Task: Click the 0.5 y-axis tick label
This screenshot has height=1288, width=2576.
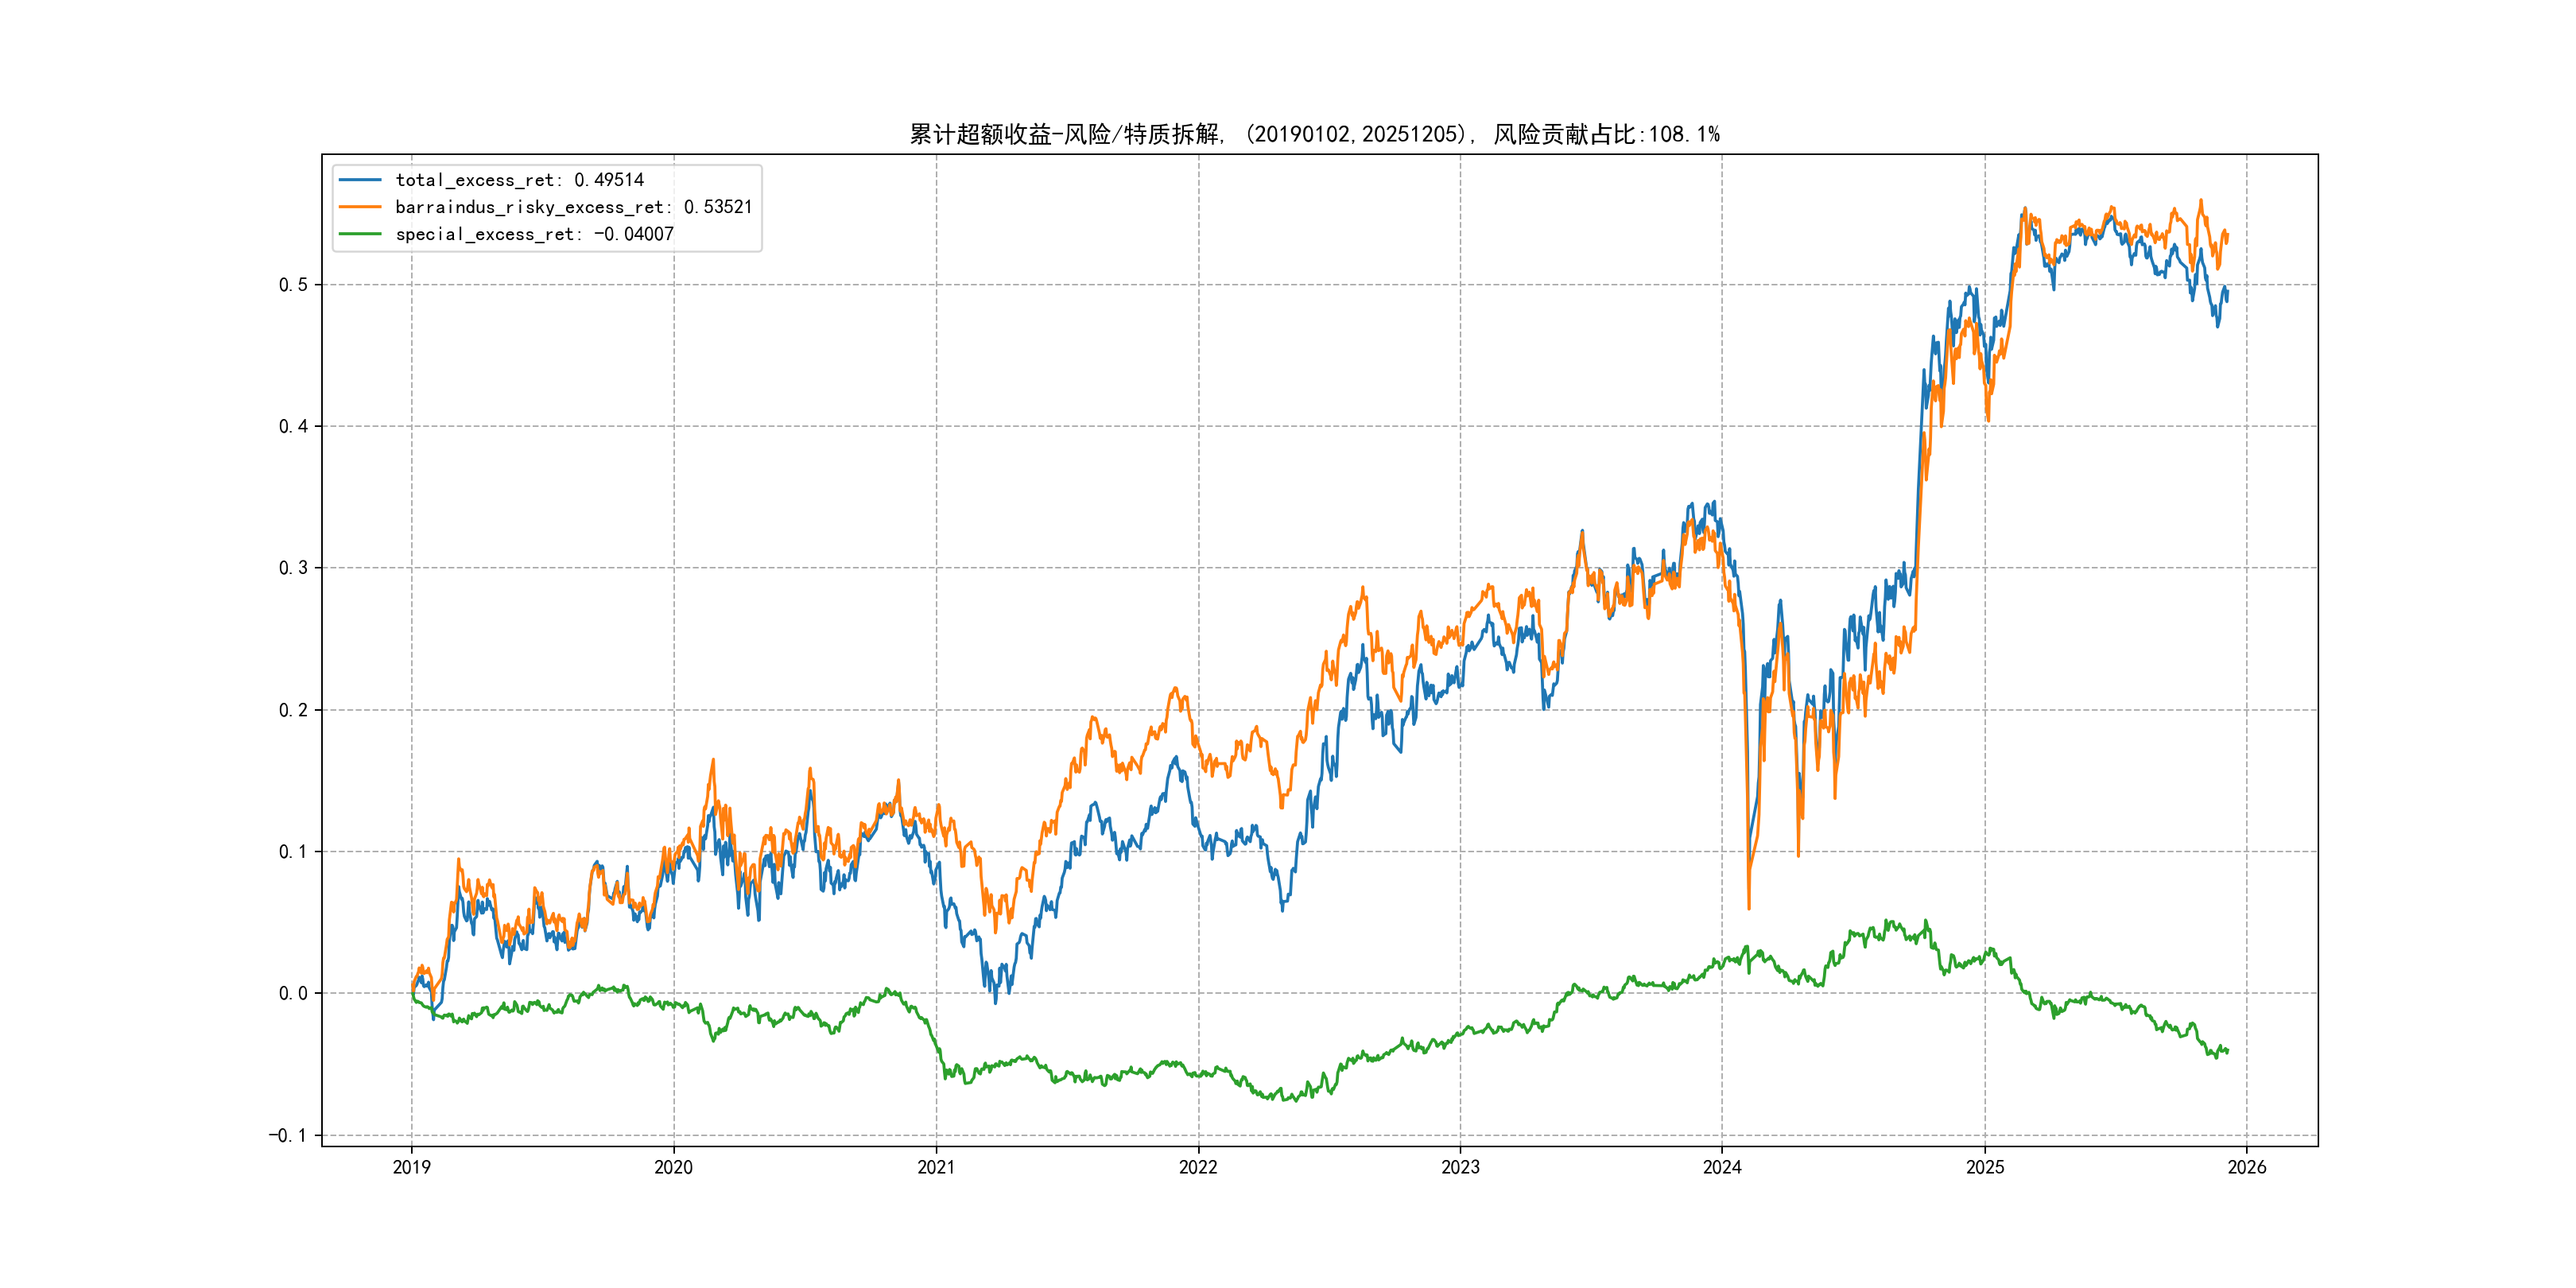Action: 293,285
